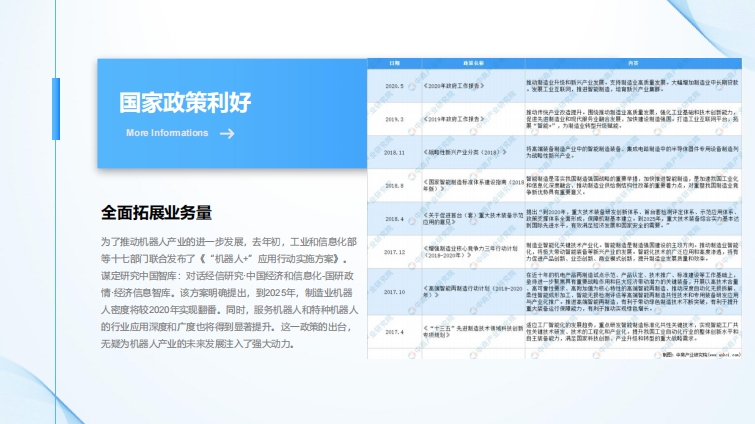Select the 2018.8 date cell
This screenshot has width=755, height=424.
(x=394, y=185)
